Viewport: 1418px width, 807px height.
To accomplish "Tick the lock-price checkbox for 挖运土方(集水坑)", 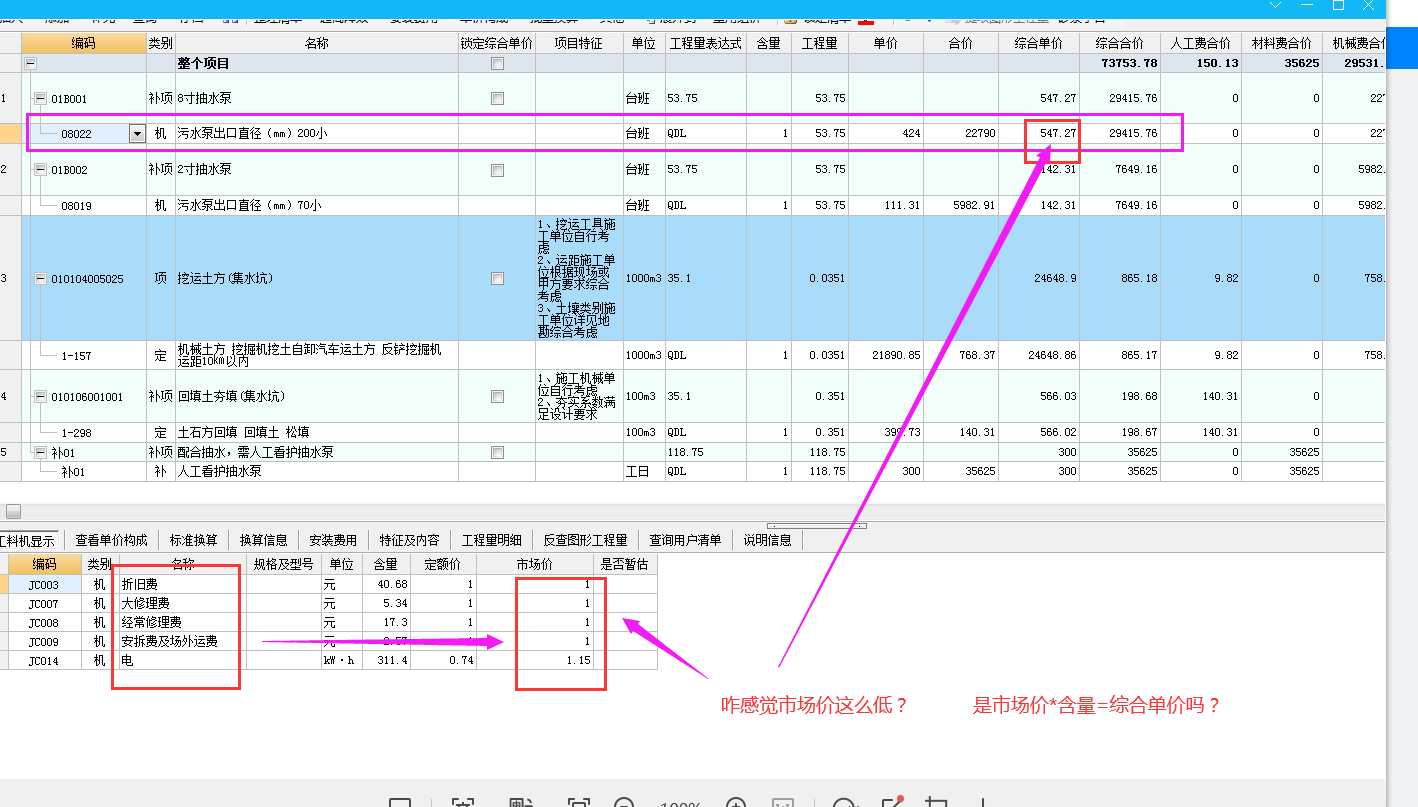I will (x=497, y=279).
